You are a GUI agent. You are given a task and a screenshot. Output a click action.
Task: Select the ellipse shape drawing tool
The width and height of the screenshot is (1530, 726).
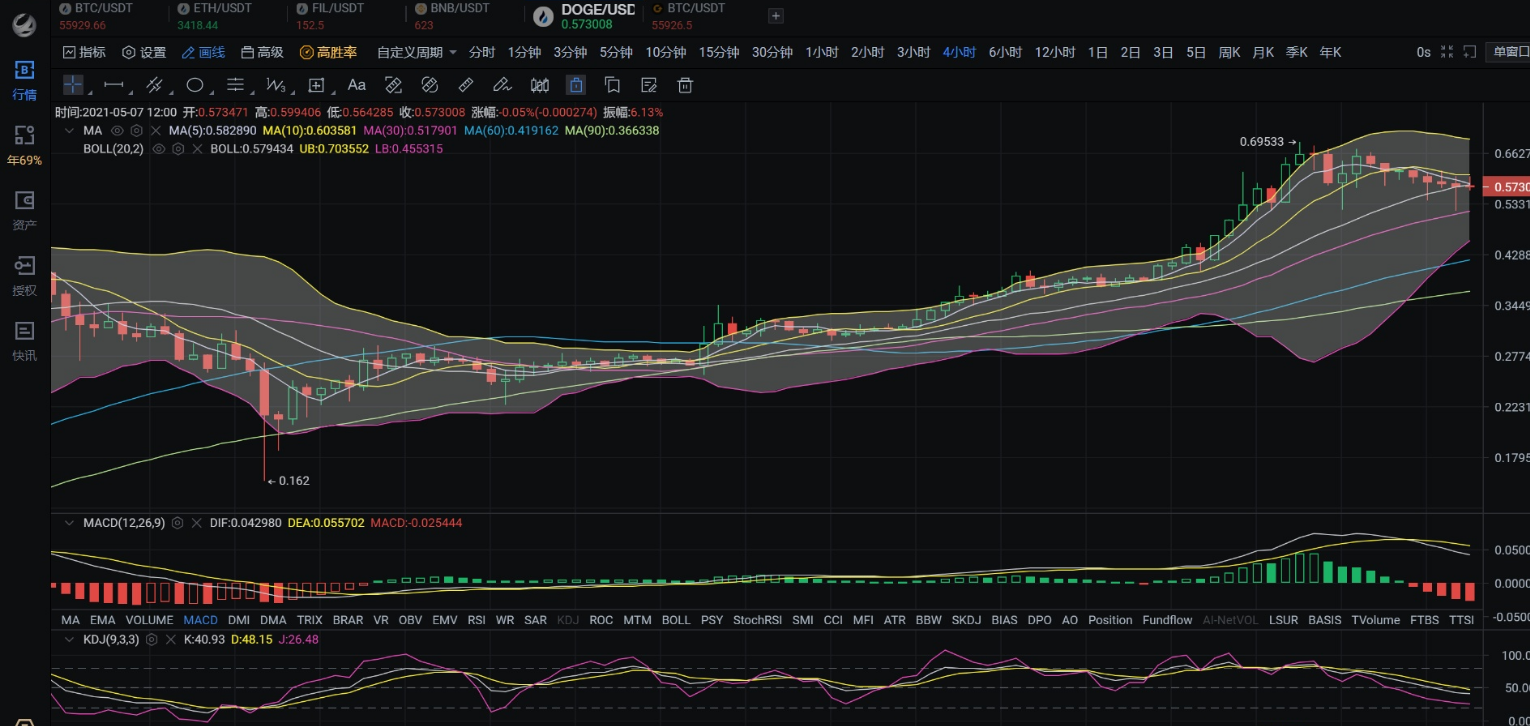coord(195,85)
